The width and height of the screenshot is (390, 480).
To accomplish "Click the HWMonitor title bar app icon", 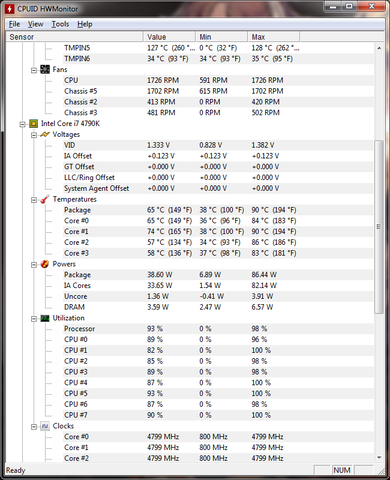I will point(9,9).
